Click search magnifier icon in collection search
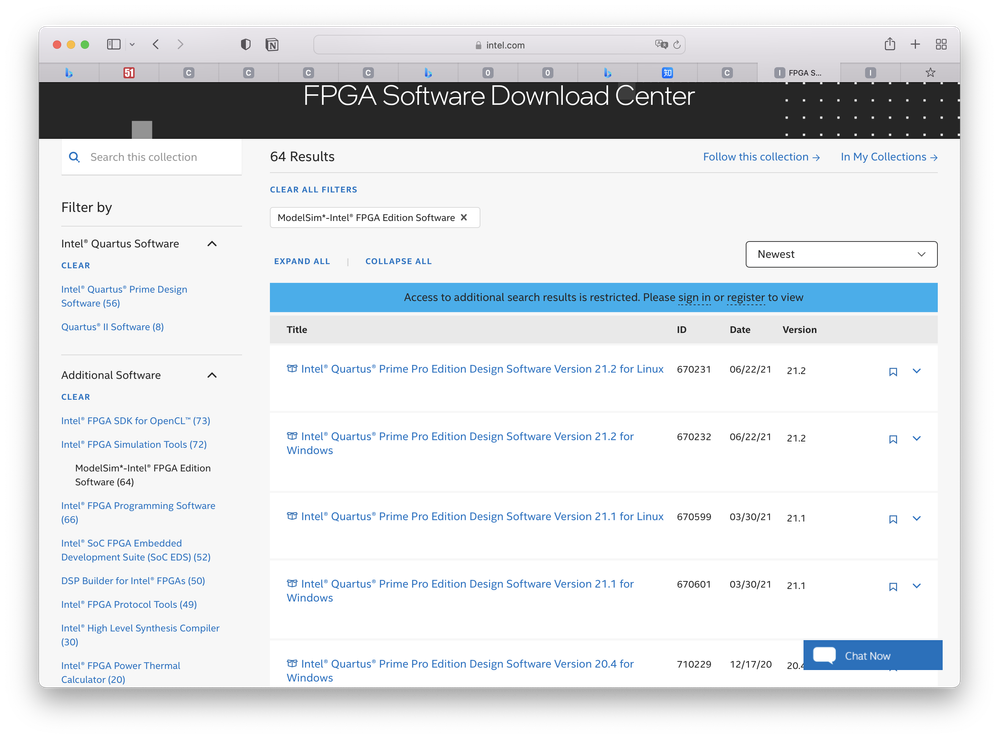This screenshot has width=999, height=739. (x=75, y=157)
